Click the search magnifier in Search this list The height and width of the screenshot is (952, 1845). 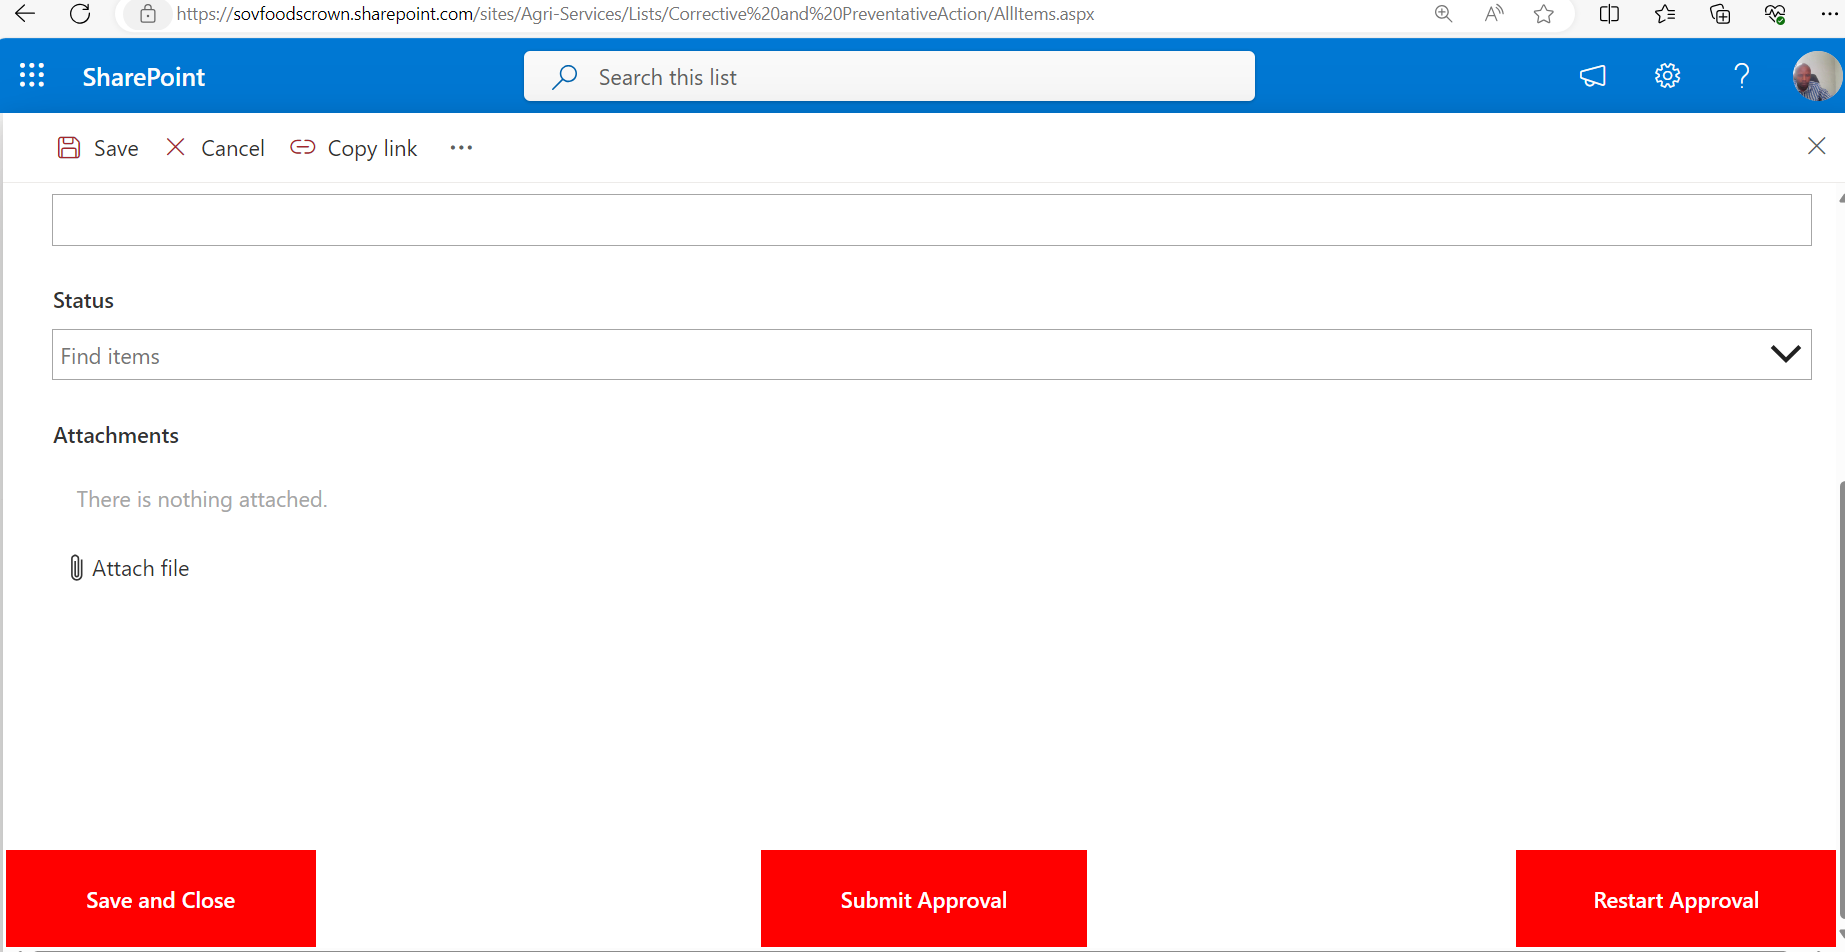click(x=564, y=75)
